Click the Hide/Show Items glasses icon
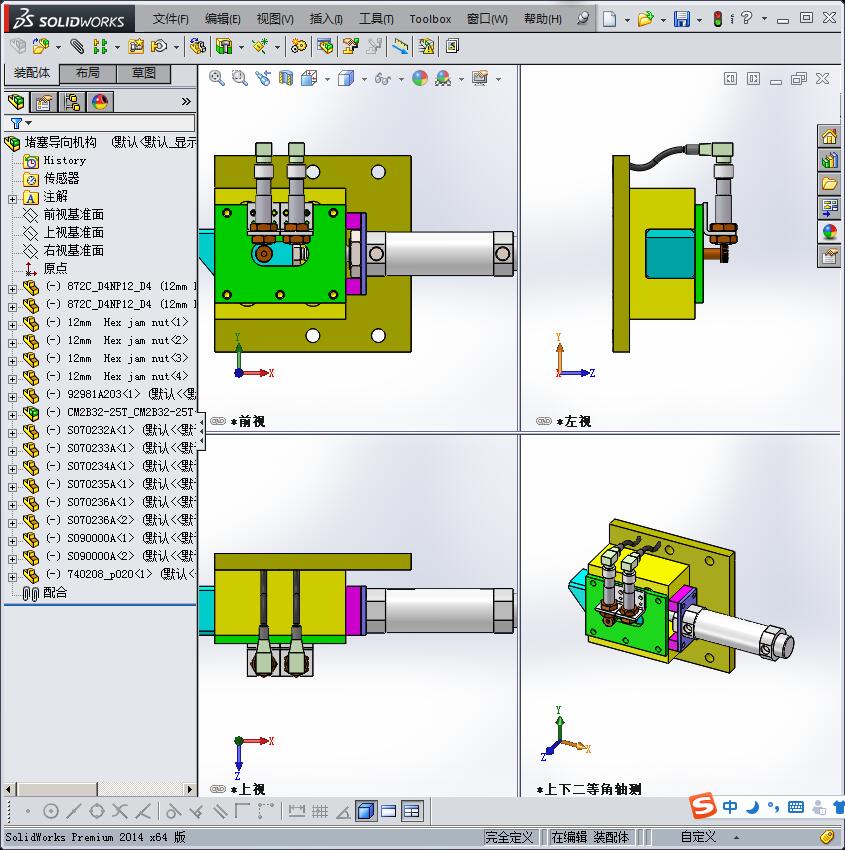845x850 pixels. 383,79
